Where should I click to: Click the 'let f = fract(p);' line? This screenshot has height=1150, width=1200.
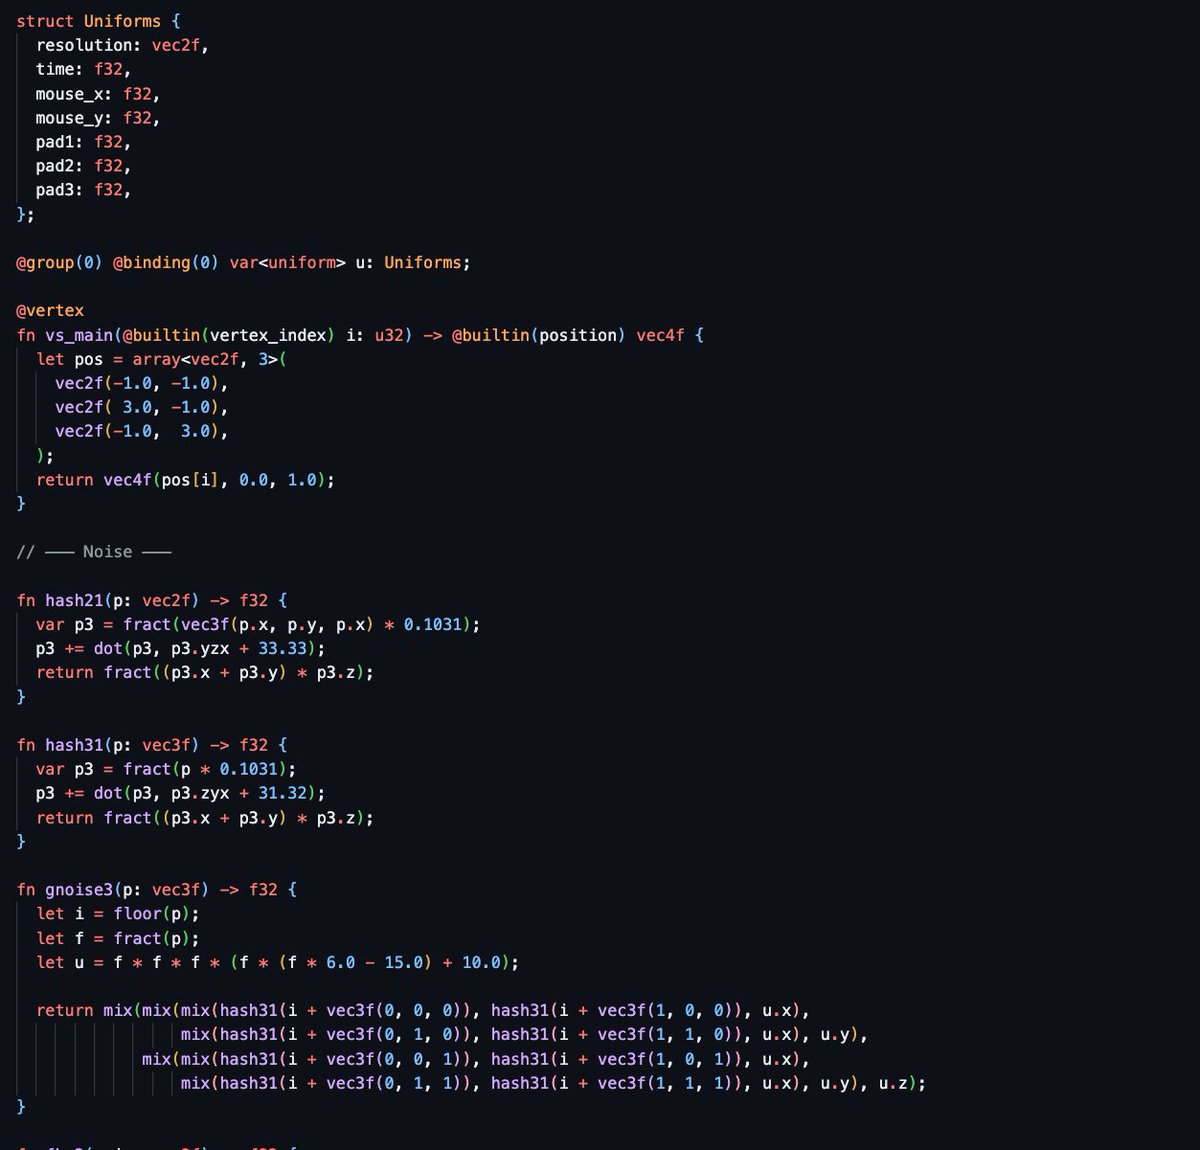coord(118,938)
